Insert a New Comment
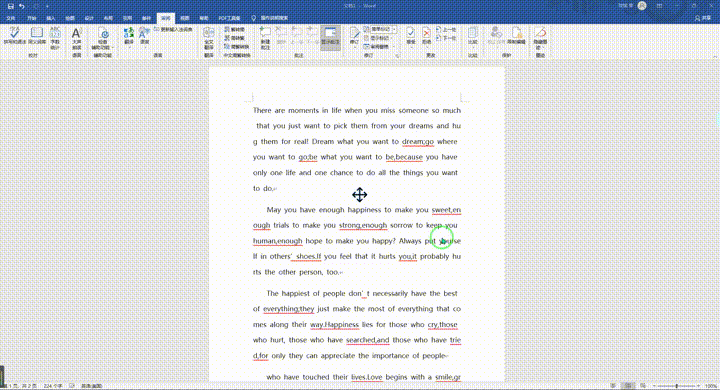 [x=265, y=38]
